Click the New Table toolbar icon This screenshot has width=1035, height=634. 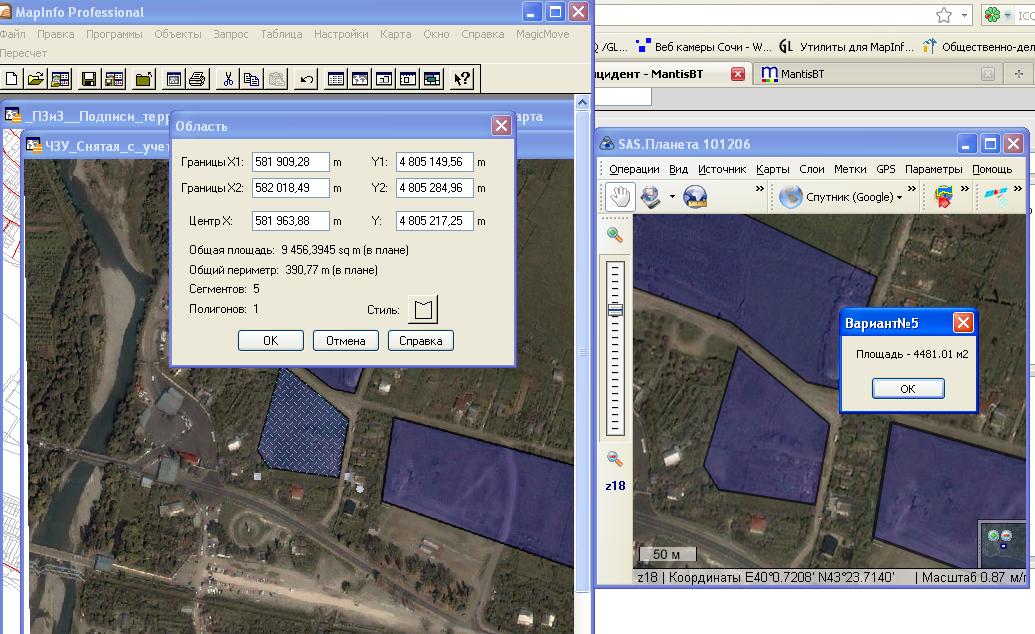[12, 79]
